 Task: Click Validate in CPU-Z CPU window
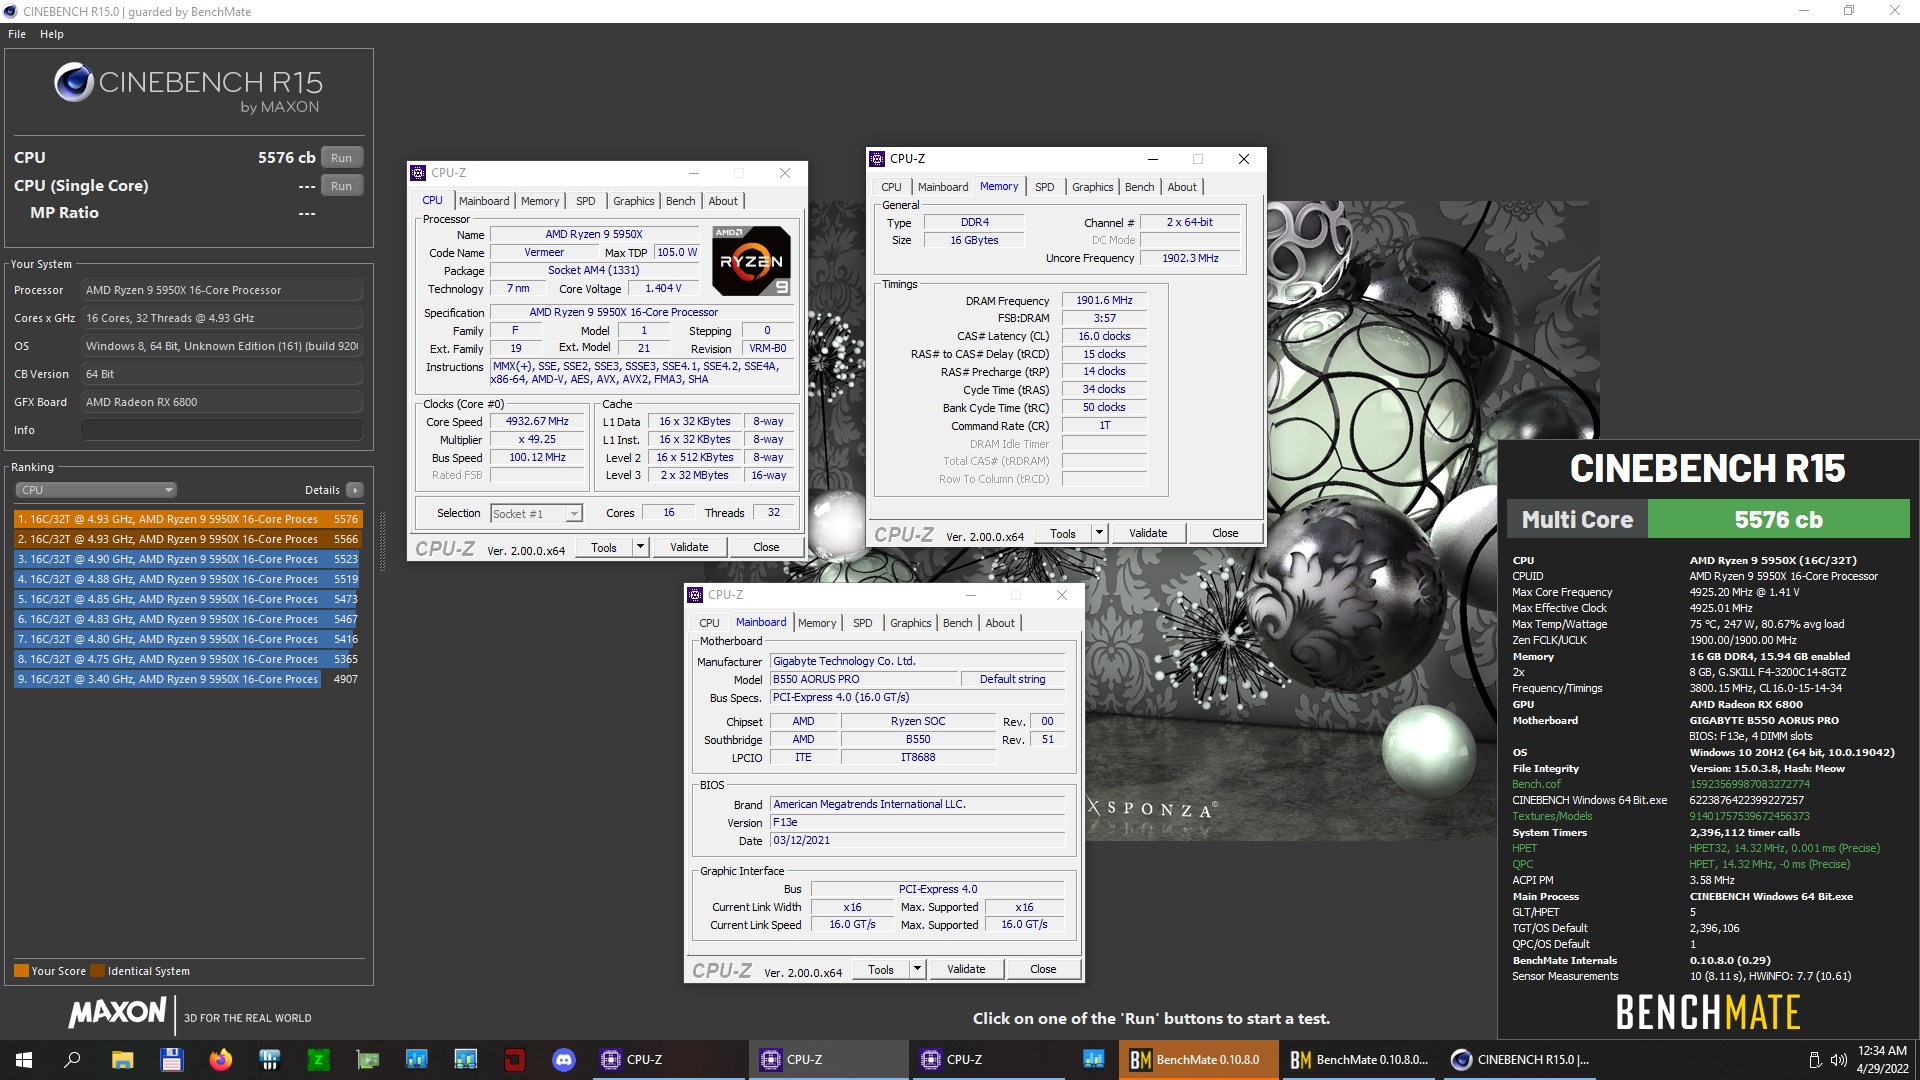[689, 547]
